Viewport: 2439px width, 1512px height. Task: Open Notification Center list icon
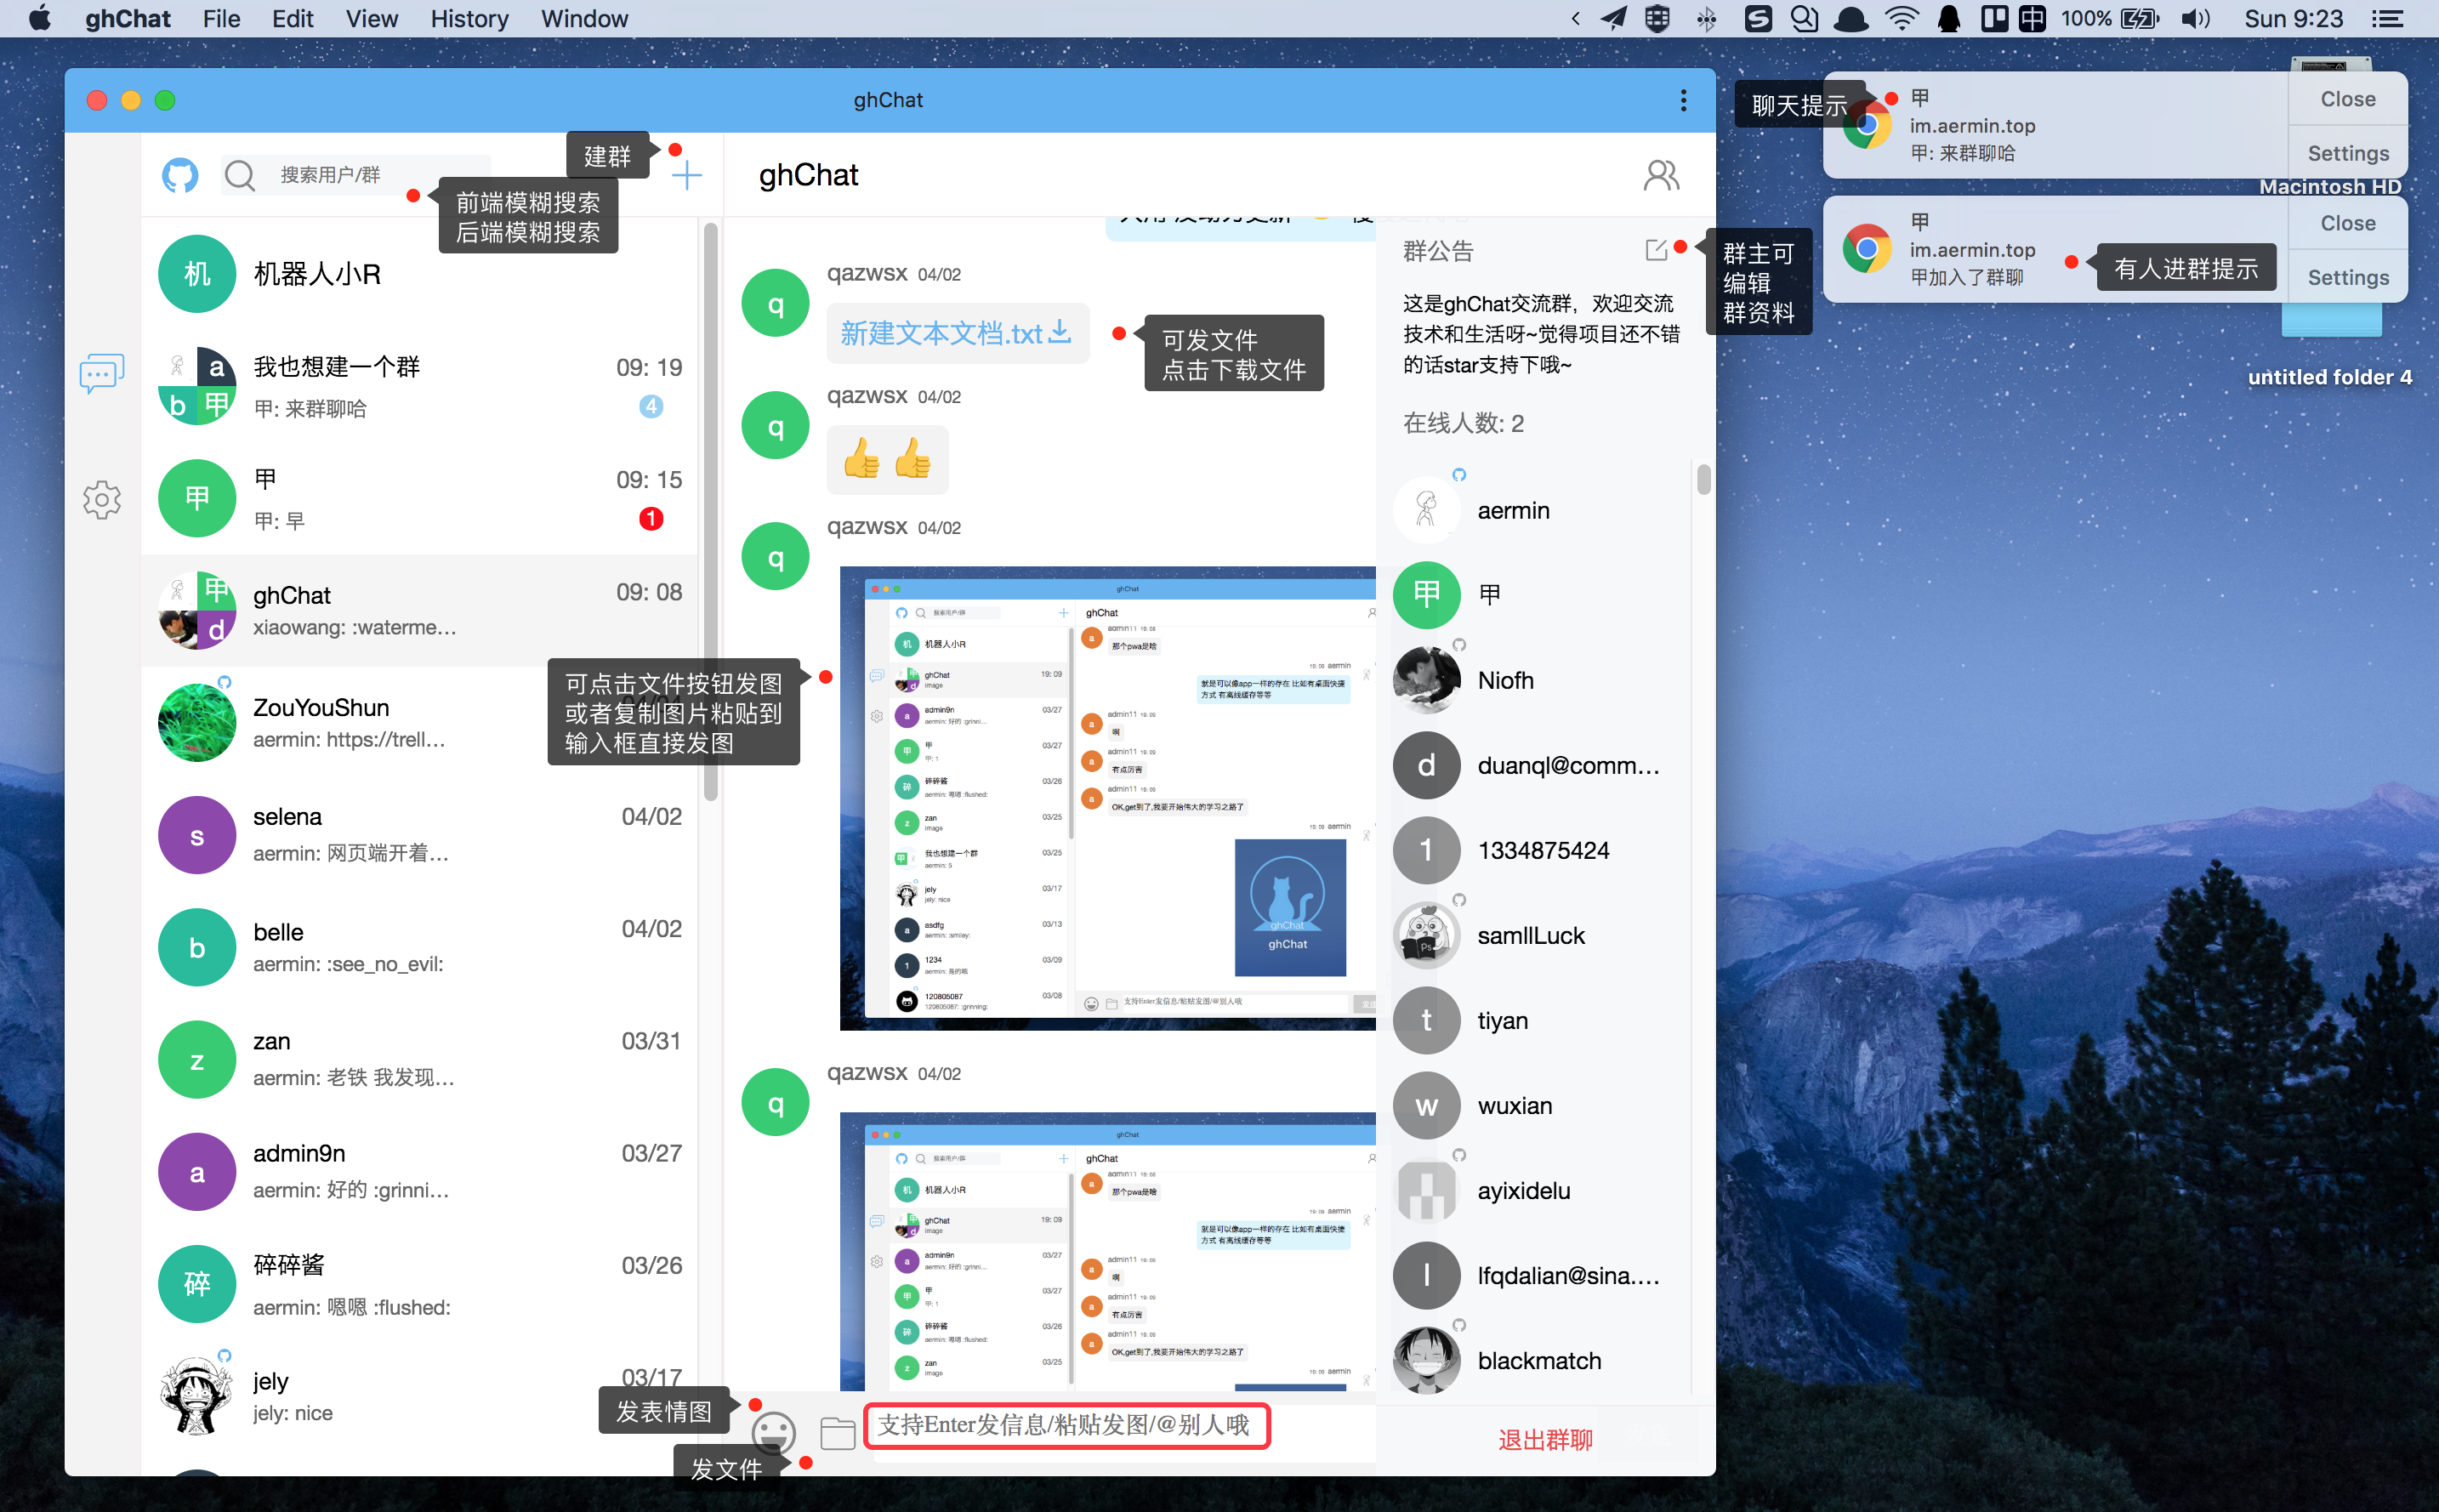(x=2388, y=18)
